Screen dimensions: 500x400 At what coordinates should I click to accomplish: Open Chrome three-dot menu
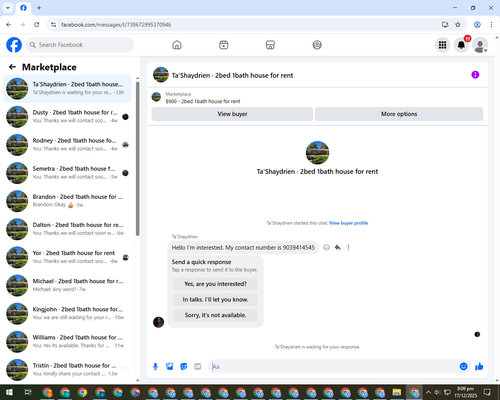click(x=491, y=25)
